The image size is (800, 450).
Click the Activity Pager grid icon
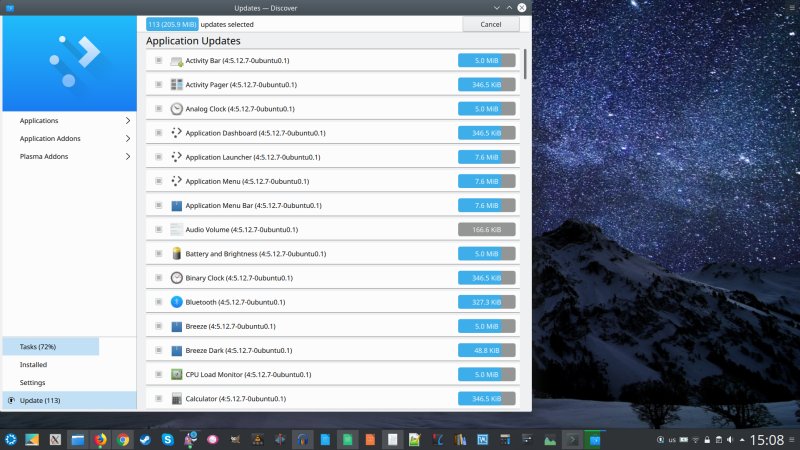coord(177,85)
